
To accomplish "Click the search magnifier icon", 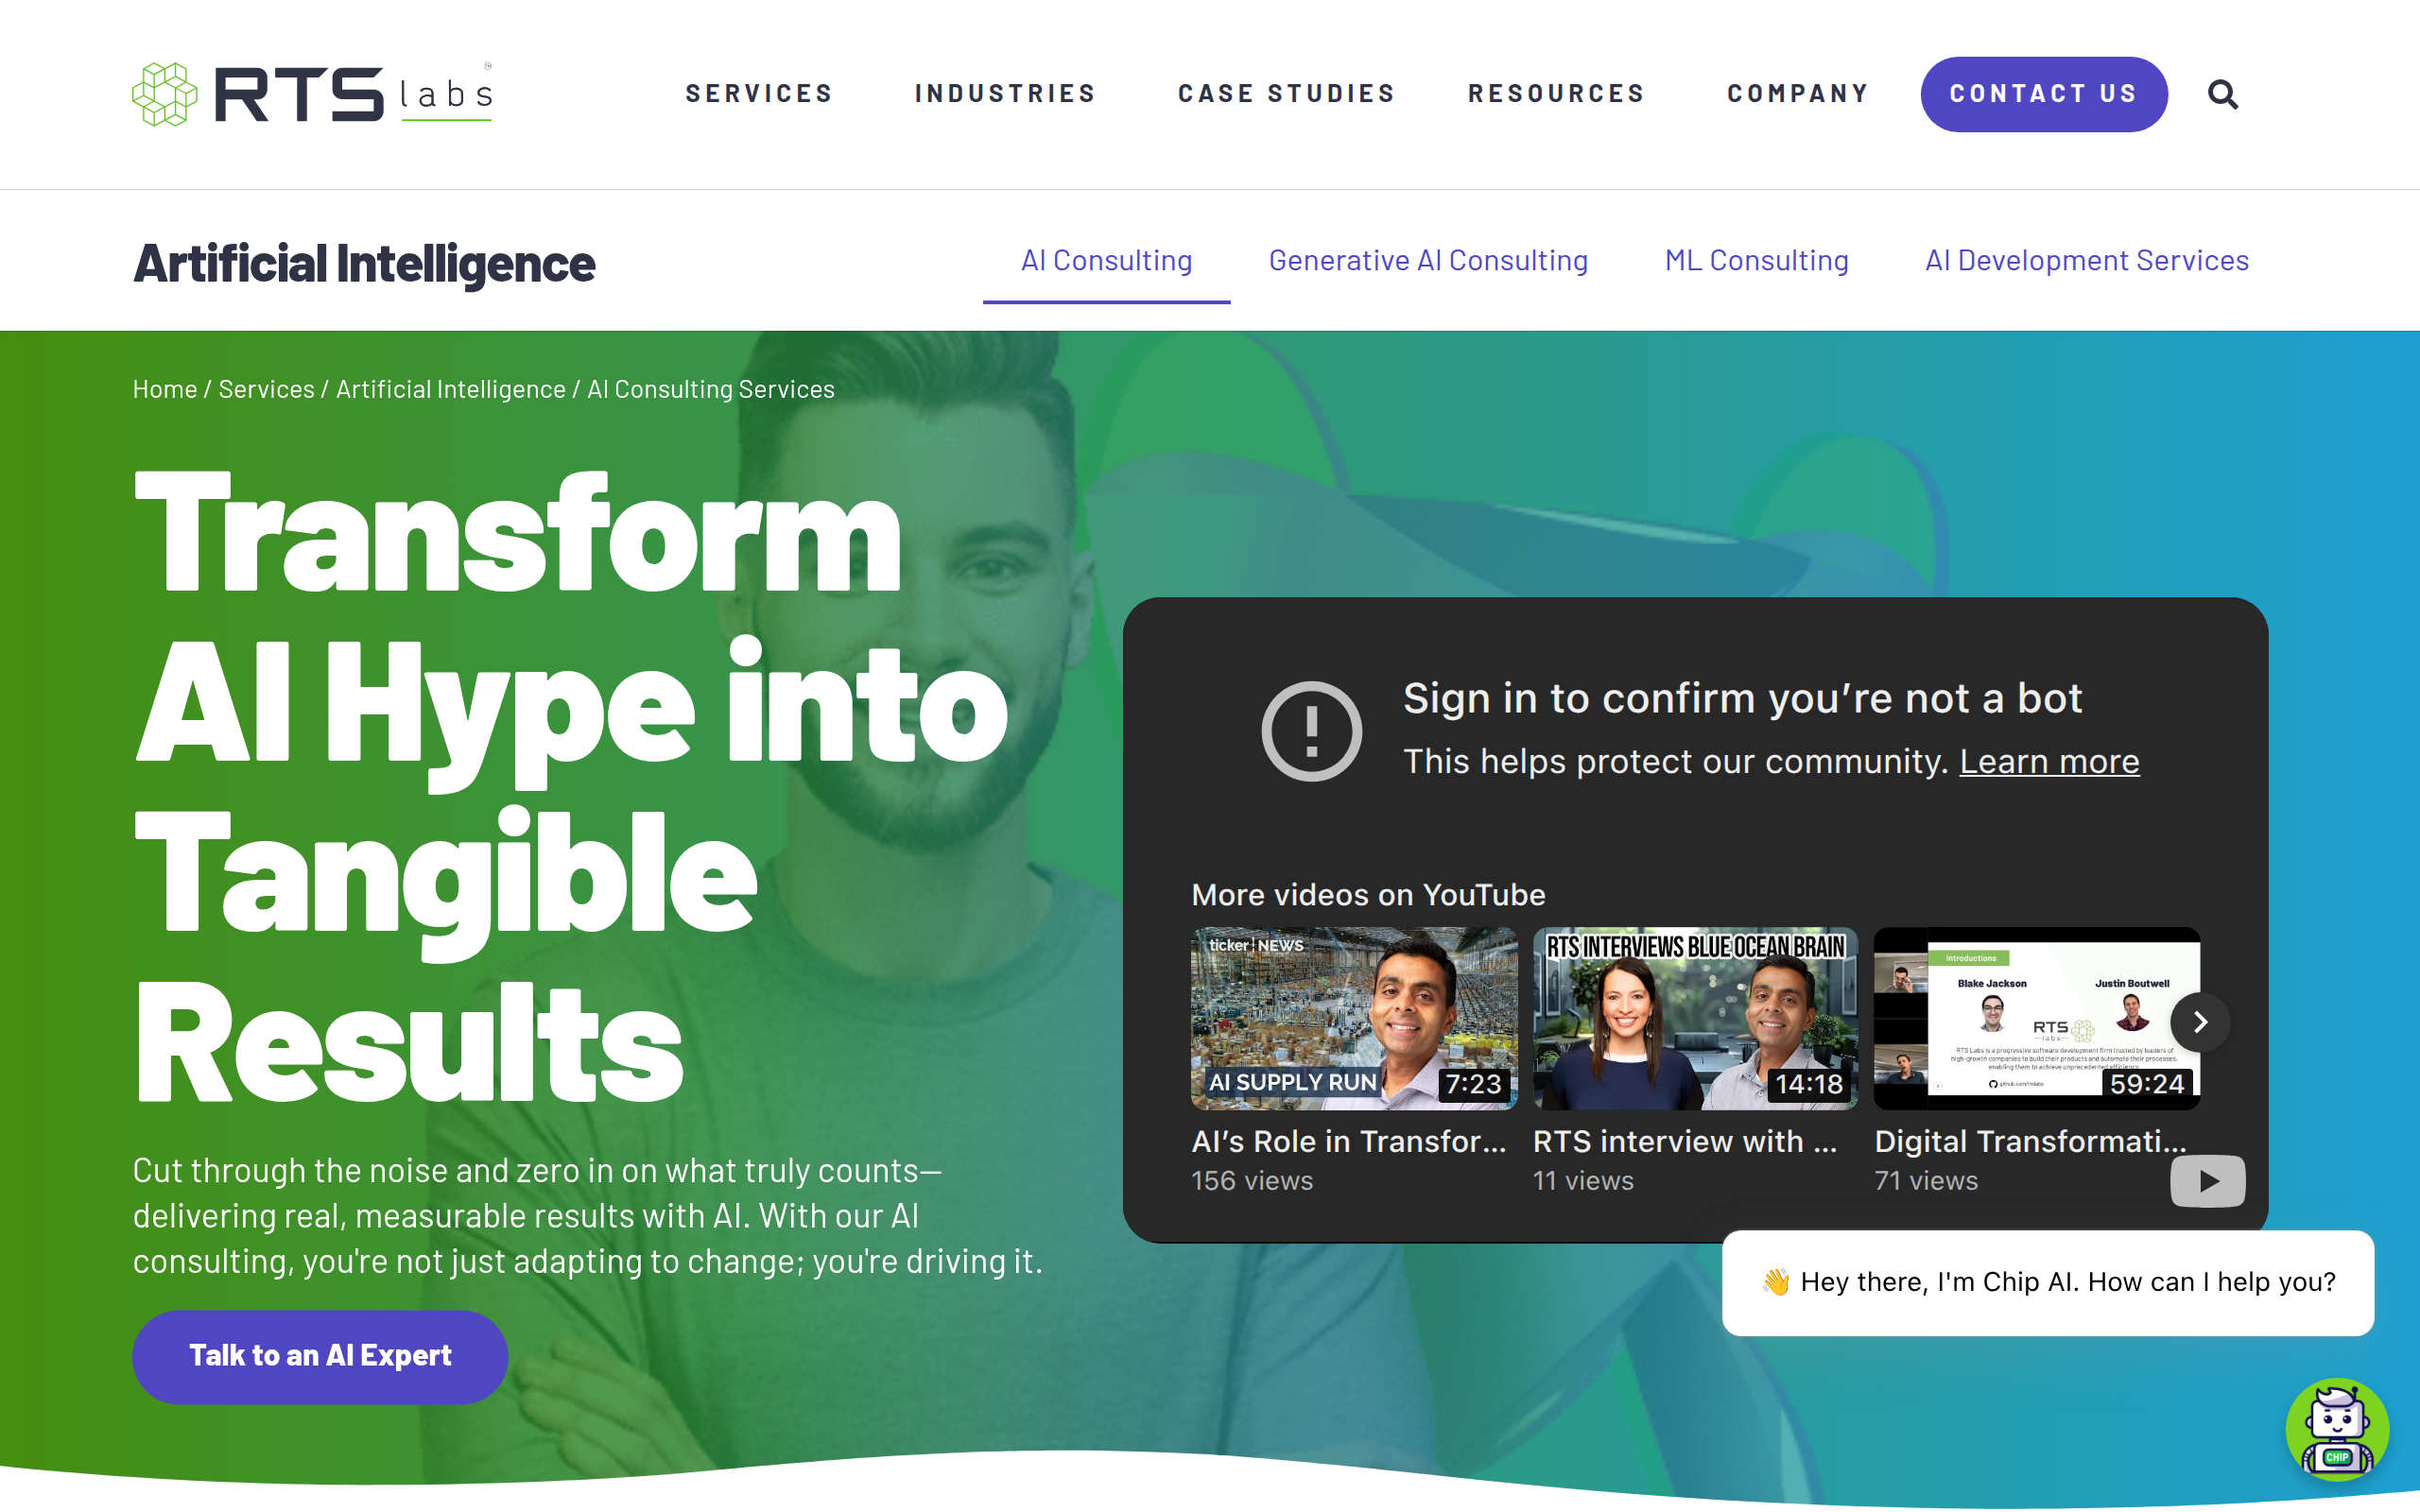I will click(2222, 94).
